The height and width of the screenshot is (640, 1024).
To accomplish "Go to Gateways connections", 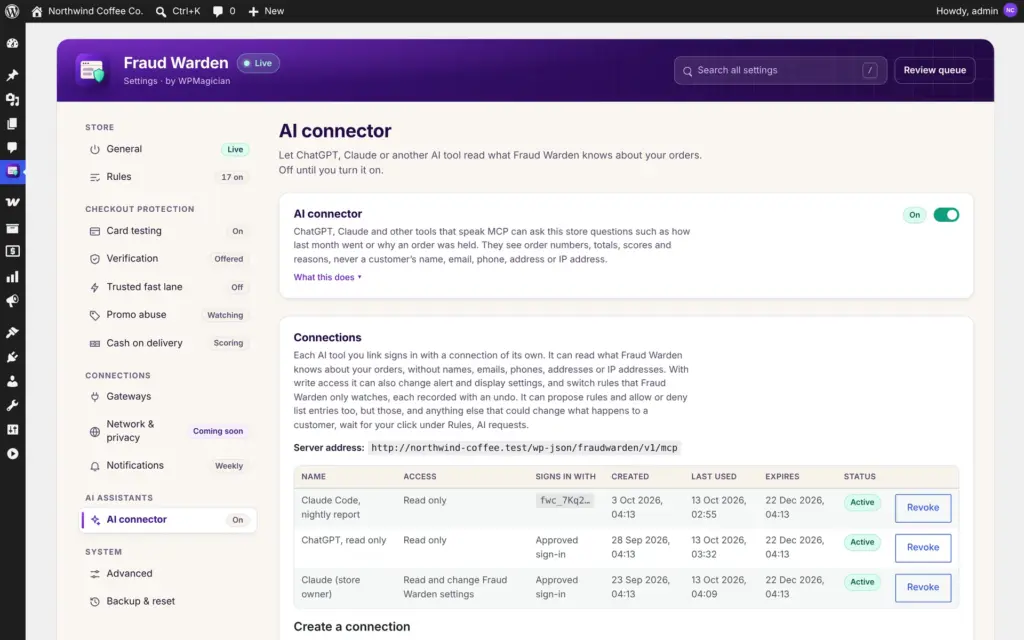I will (x=168, y=396).
